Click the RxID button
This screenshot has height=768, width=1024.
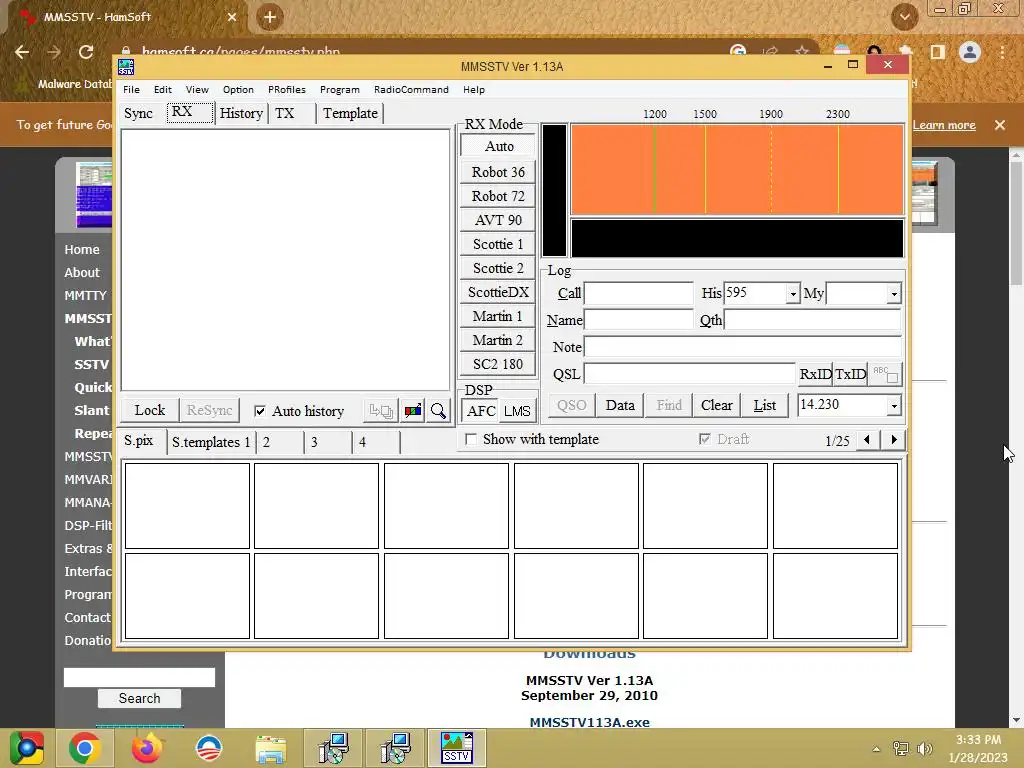[816, 374]
